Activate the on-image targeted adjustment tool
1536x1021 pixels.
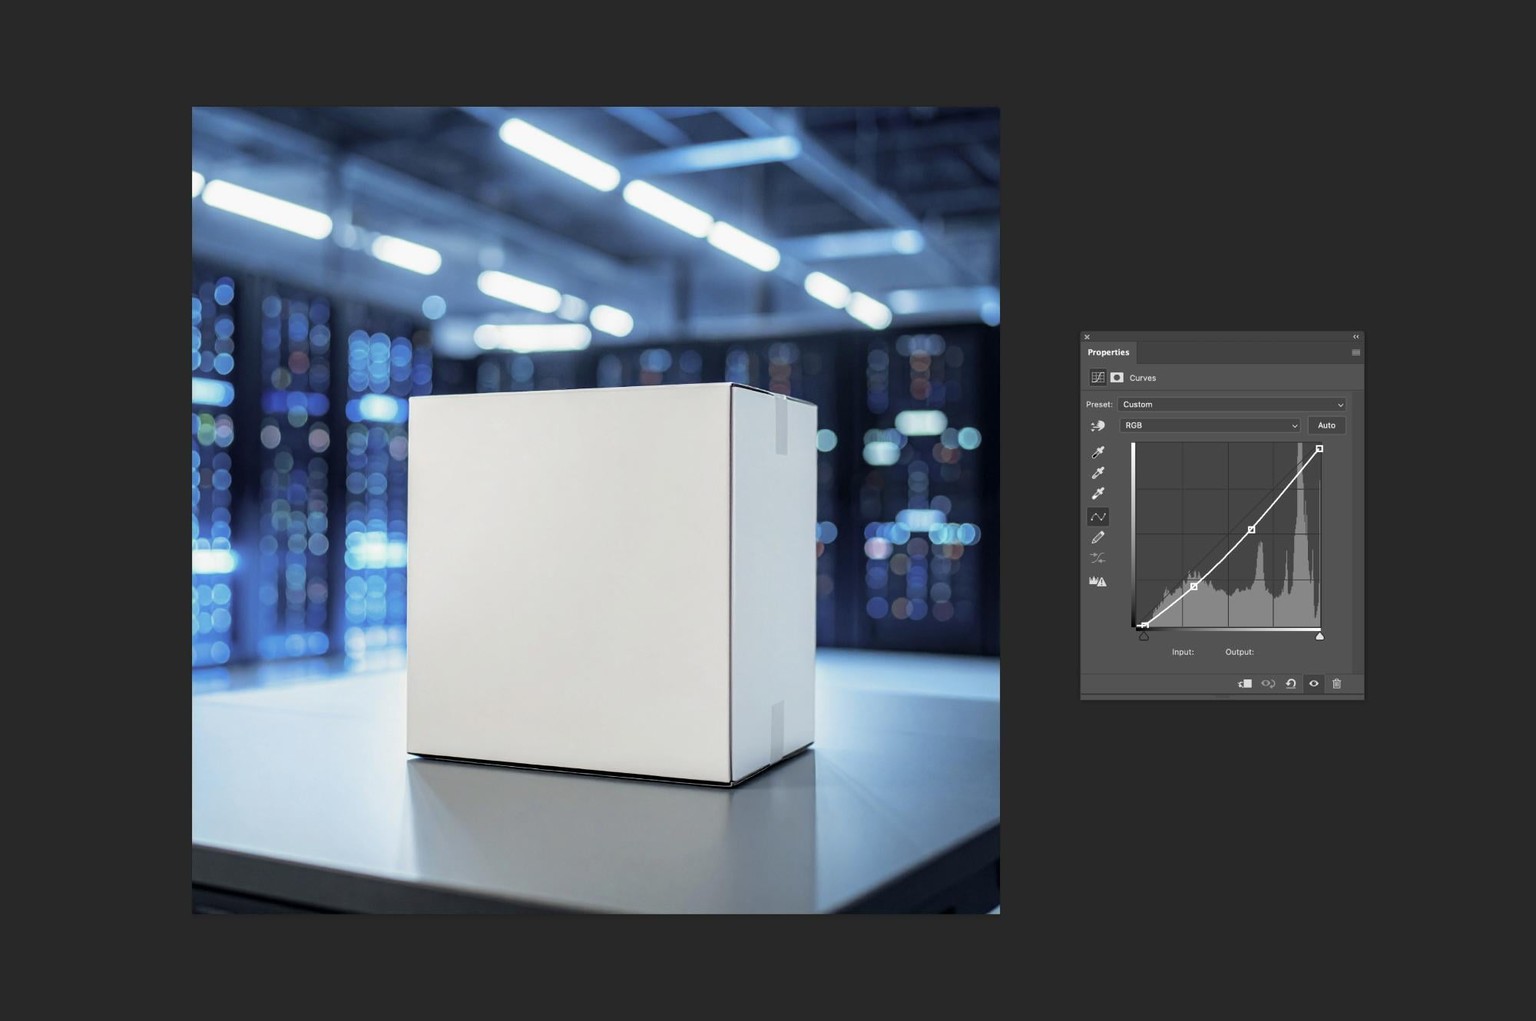[1098, 426]
